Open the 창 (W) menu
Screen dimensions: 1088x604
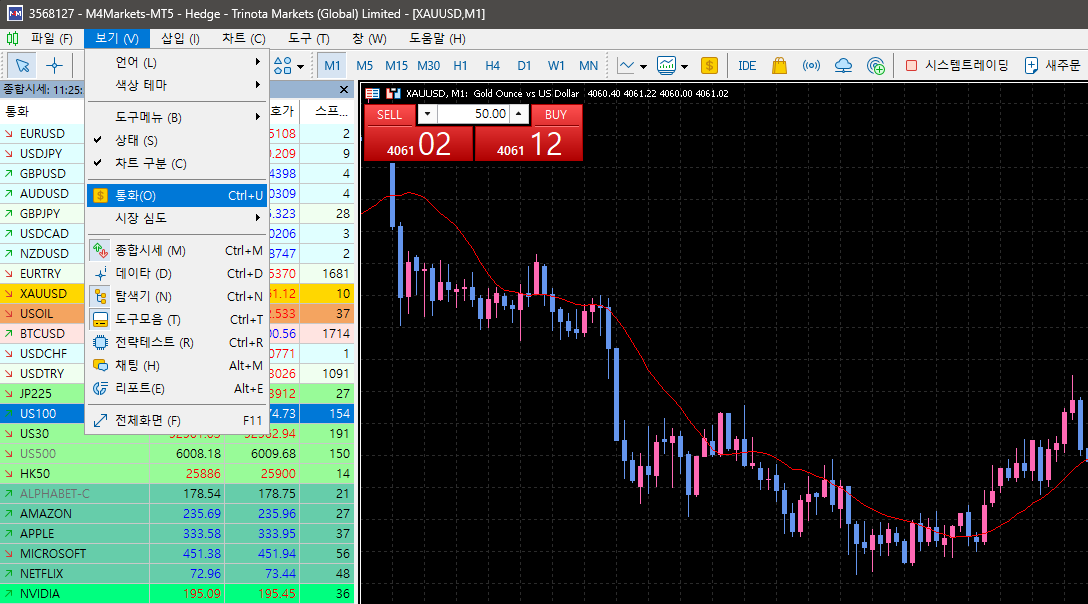(369, 39)
